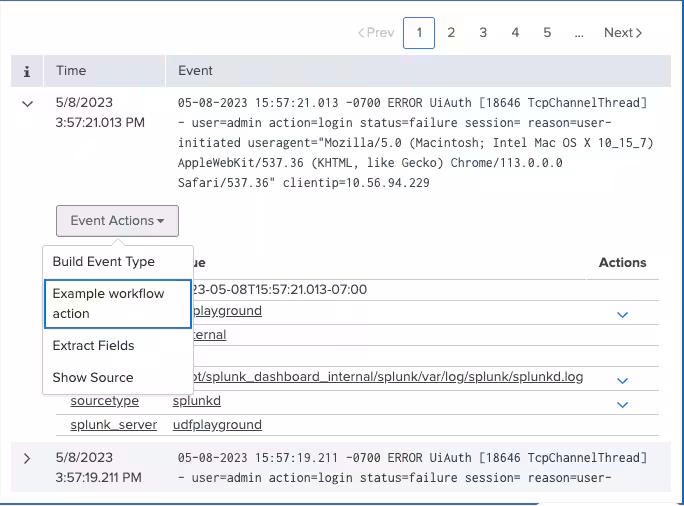Choose Example workflow action
Image resolution: width=684 pixels, height=506 pixels.
(117, 303)
